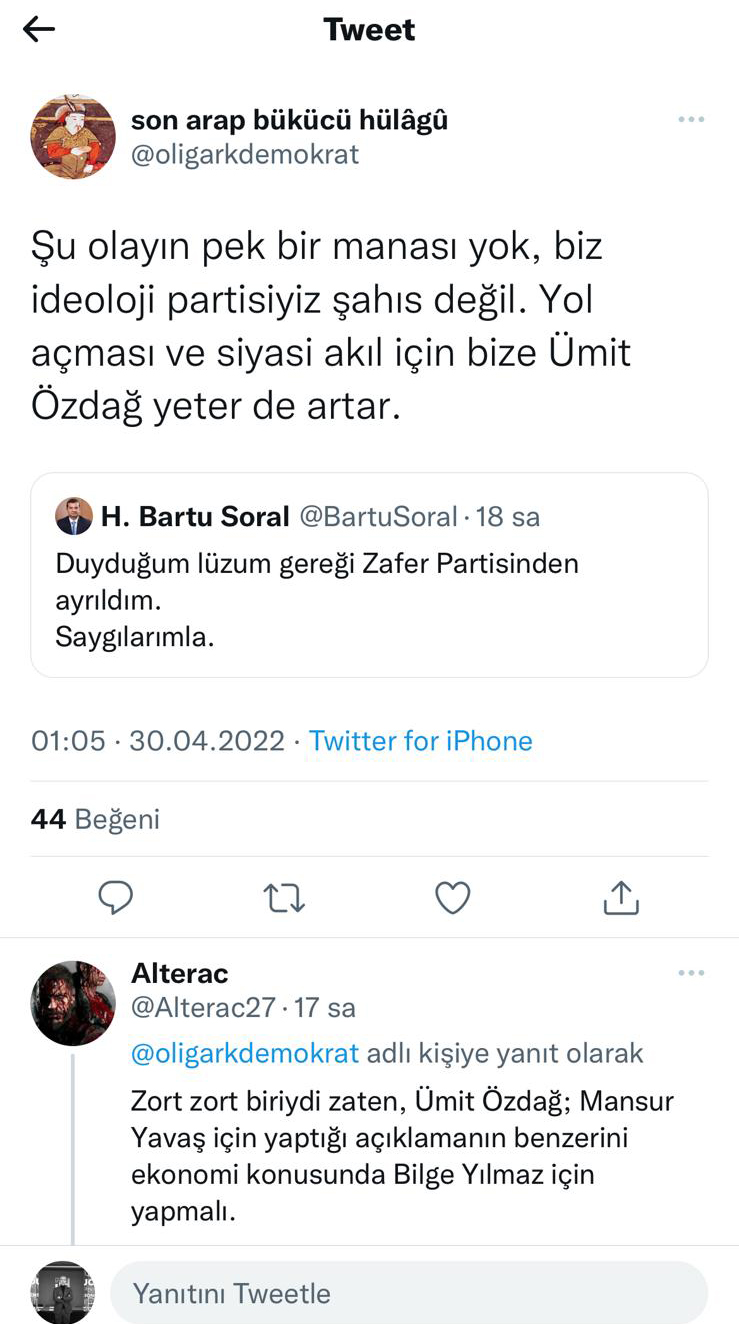Tap H. Bartu Soral's small avatar
739x1324 pixels.
pyautogui.click(x=74, y=516)
